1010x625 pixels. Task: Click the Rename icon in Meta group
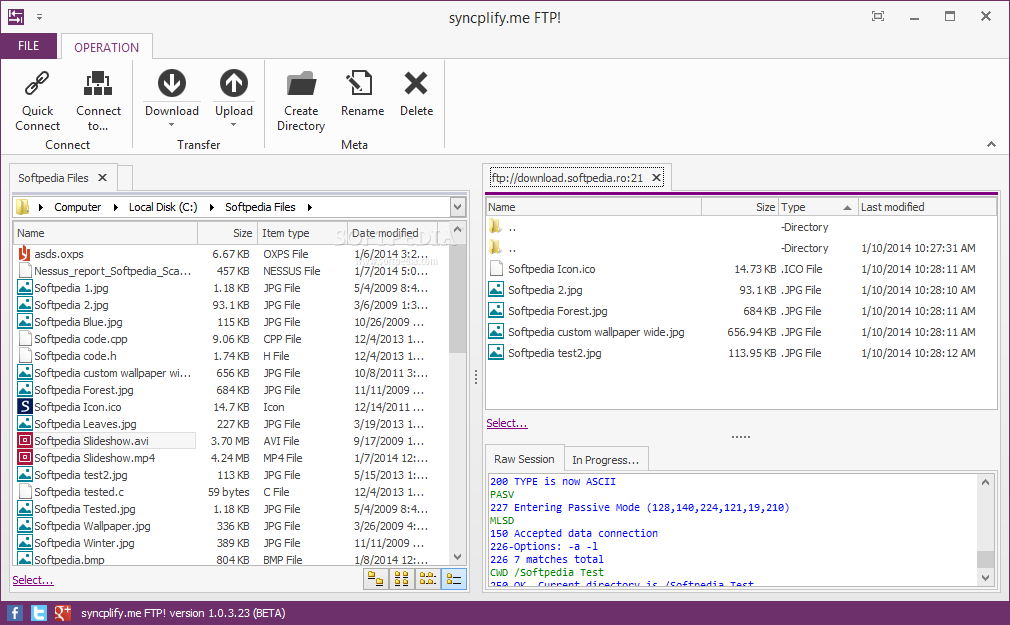coord(361,84)
